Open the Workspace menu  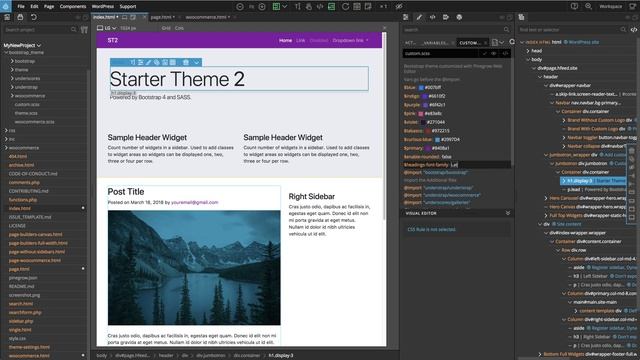coord(610,7)
